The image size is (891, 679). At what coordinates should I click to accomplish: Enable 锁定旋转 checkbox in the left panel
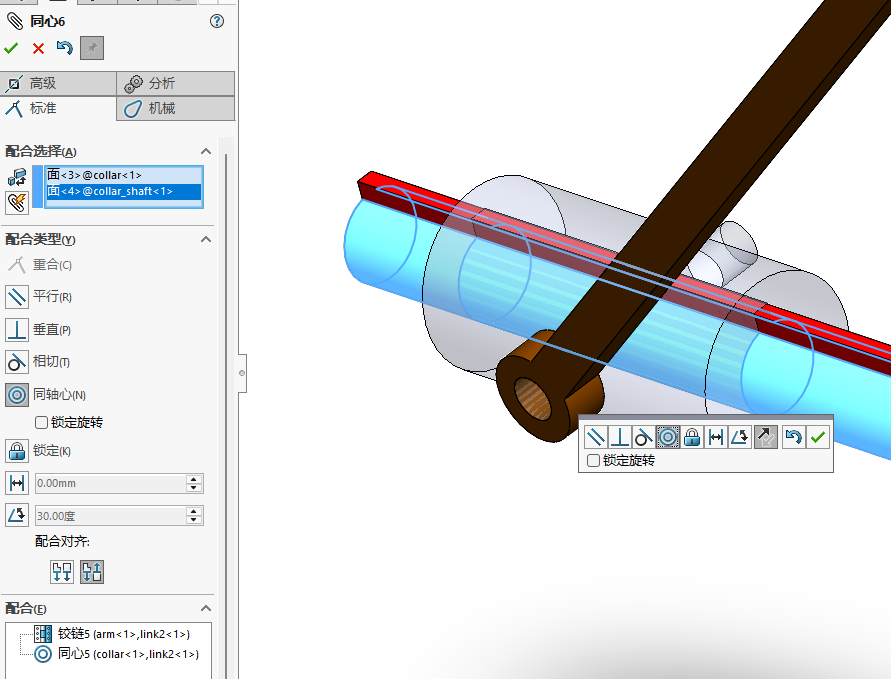[x=42, y=422]
